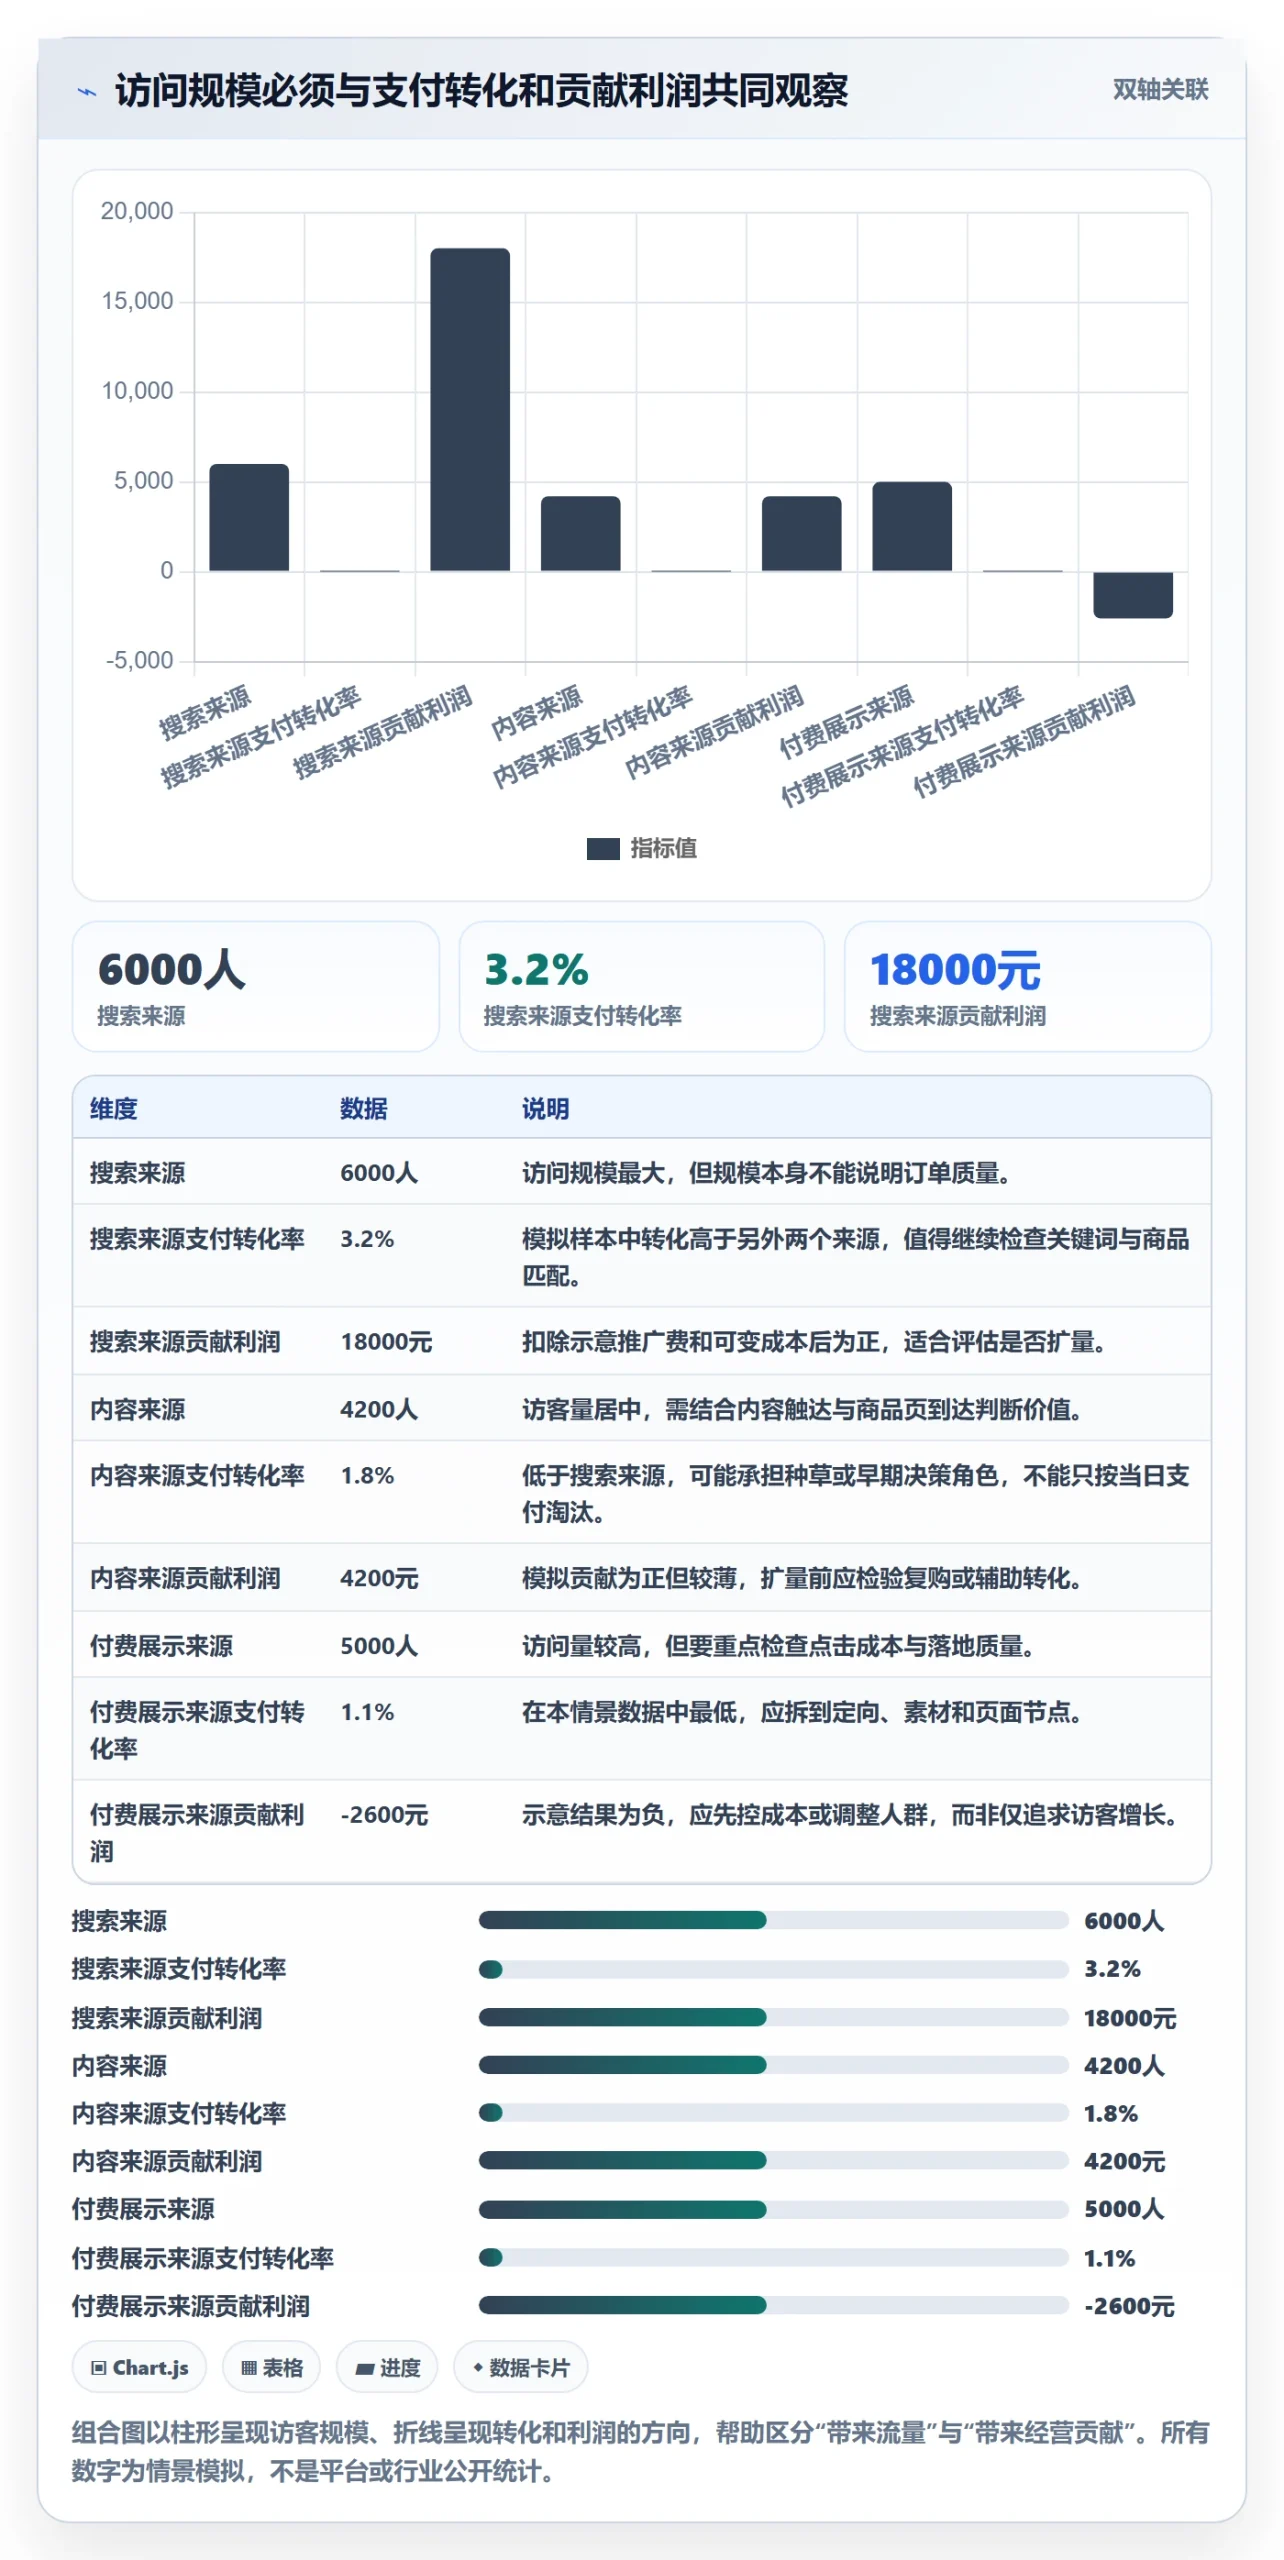Click the 进度 tag icon

coord(365,2367)
